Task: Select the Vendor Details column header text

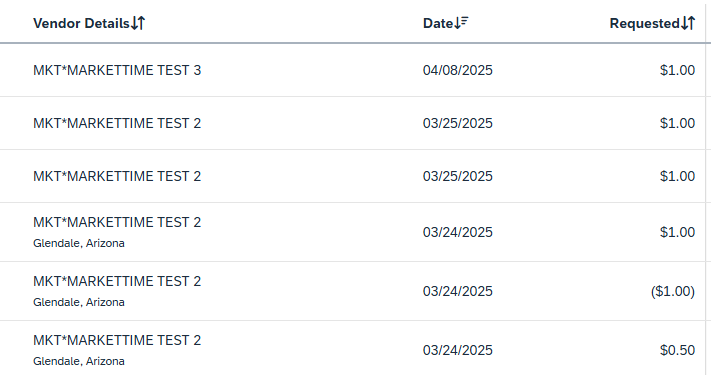Action: click(82, 23)
